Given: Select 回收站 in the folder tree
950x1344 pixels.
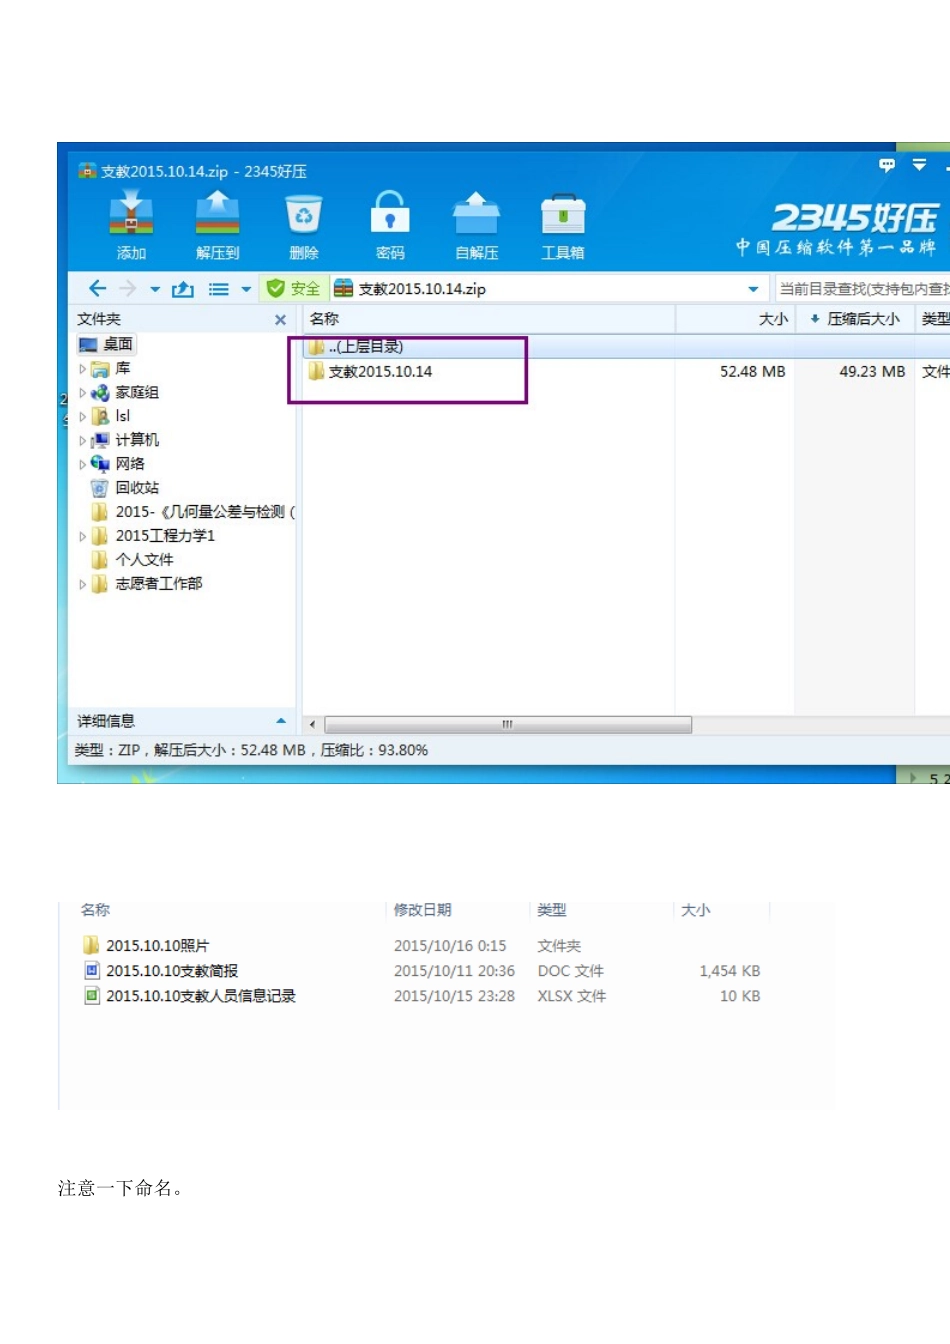Looking at the screenshot, I should pos(125,488).
